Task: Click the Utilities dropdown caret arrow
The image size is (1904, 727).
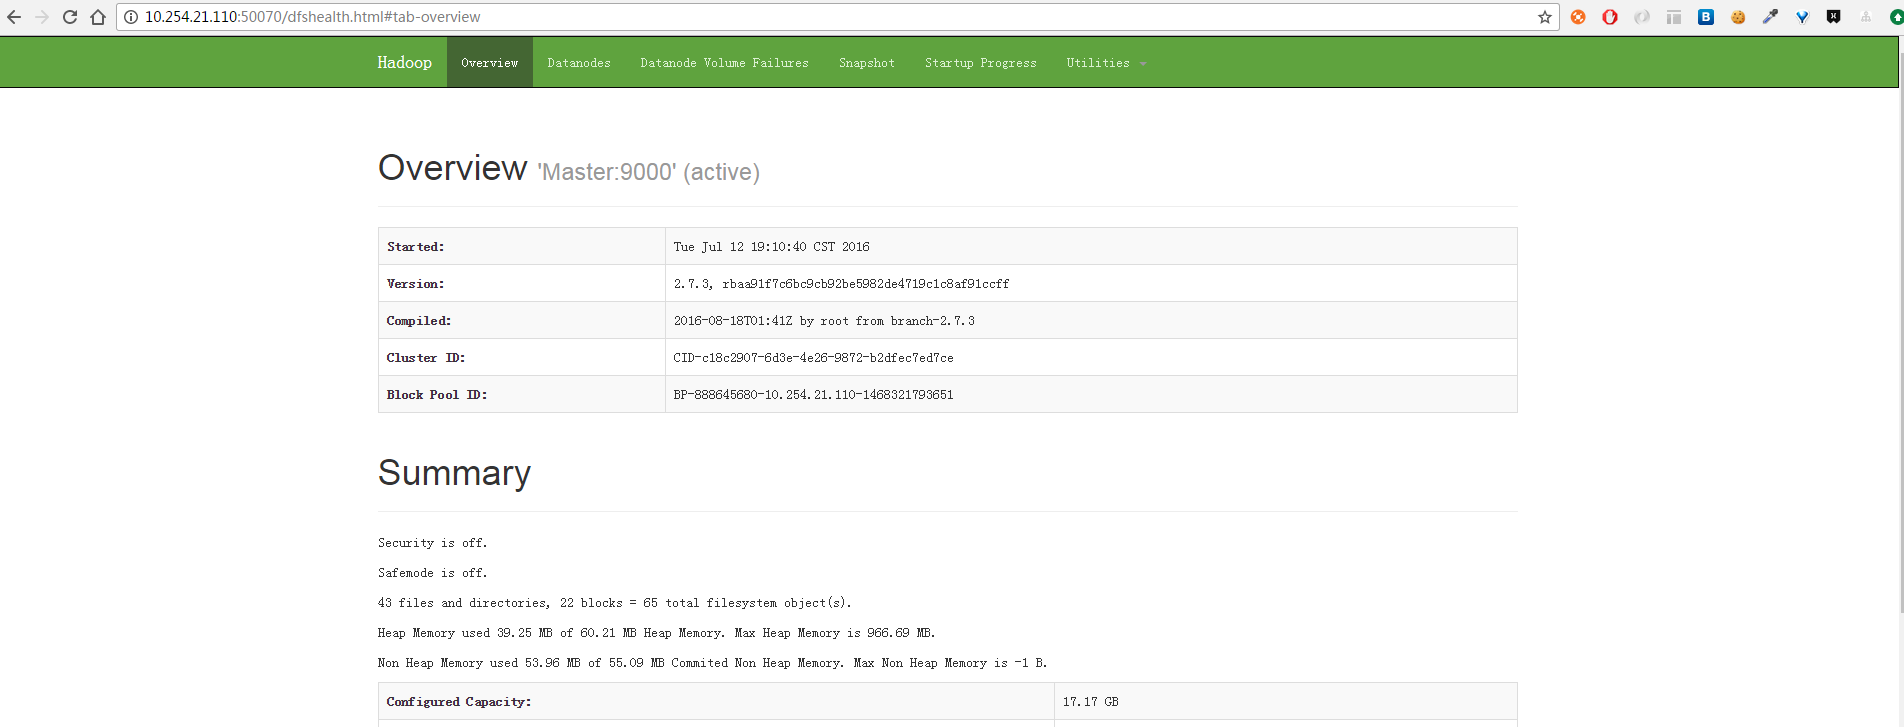Action: click(x=1143, y=64)
